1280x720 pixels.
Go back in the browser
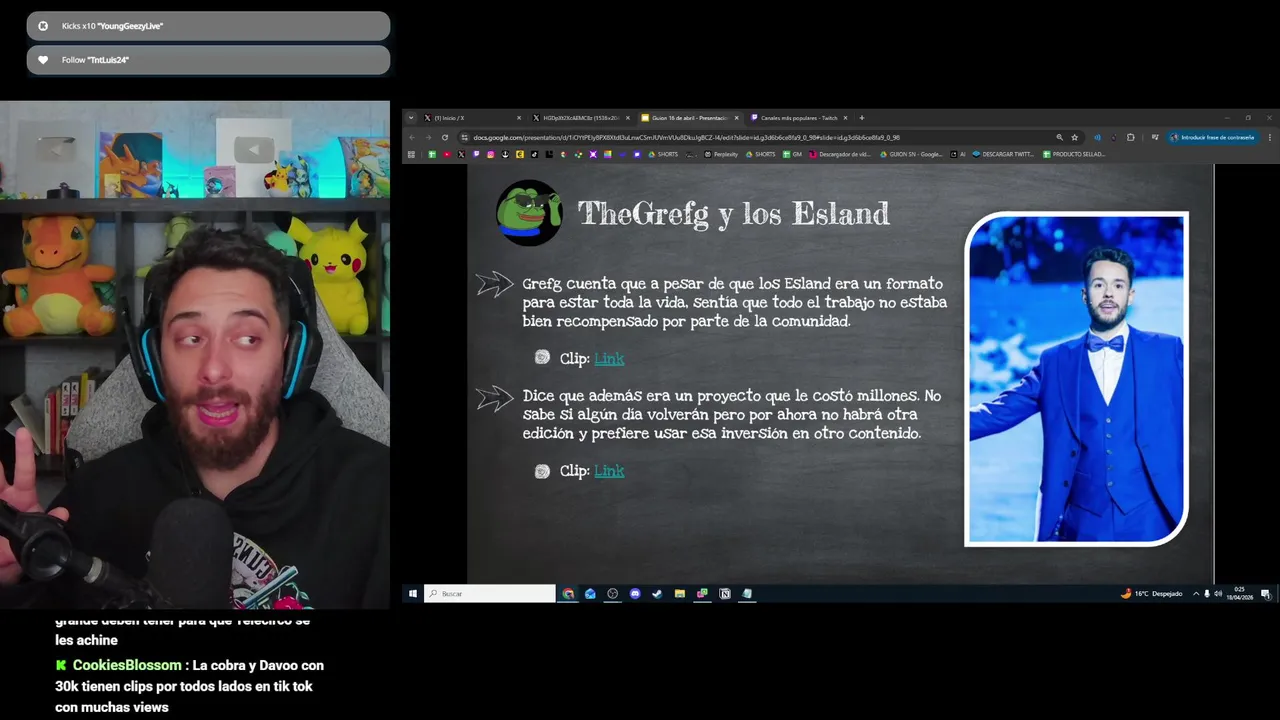[x=412, y=137]
